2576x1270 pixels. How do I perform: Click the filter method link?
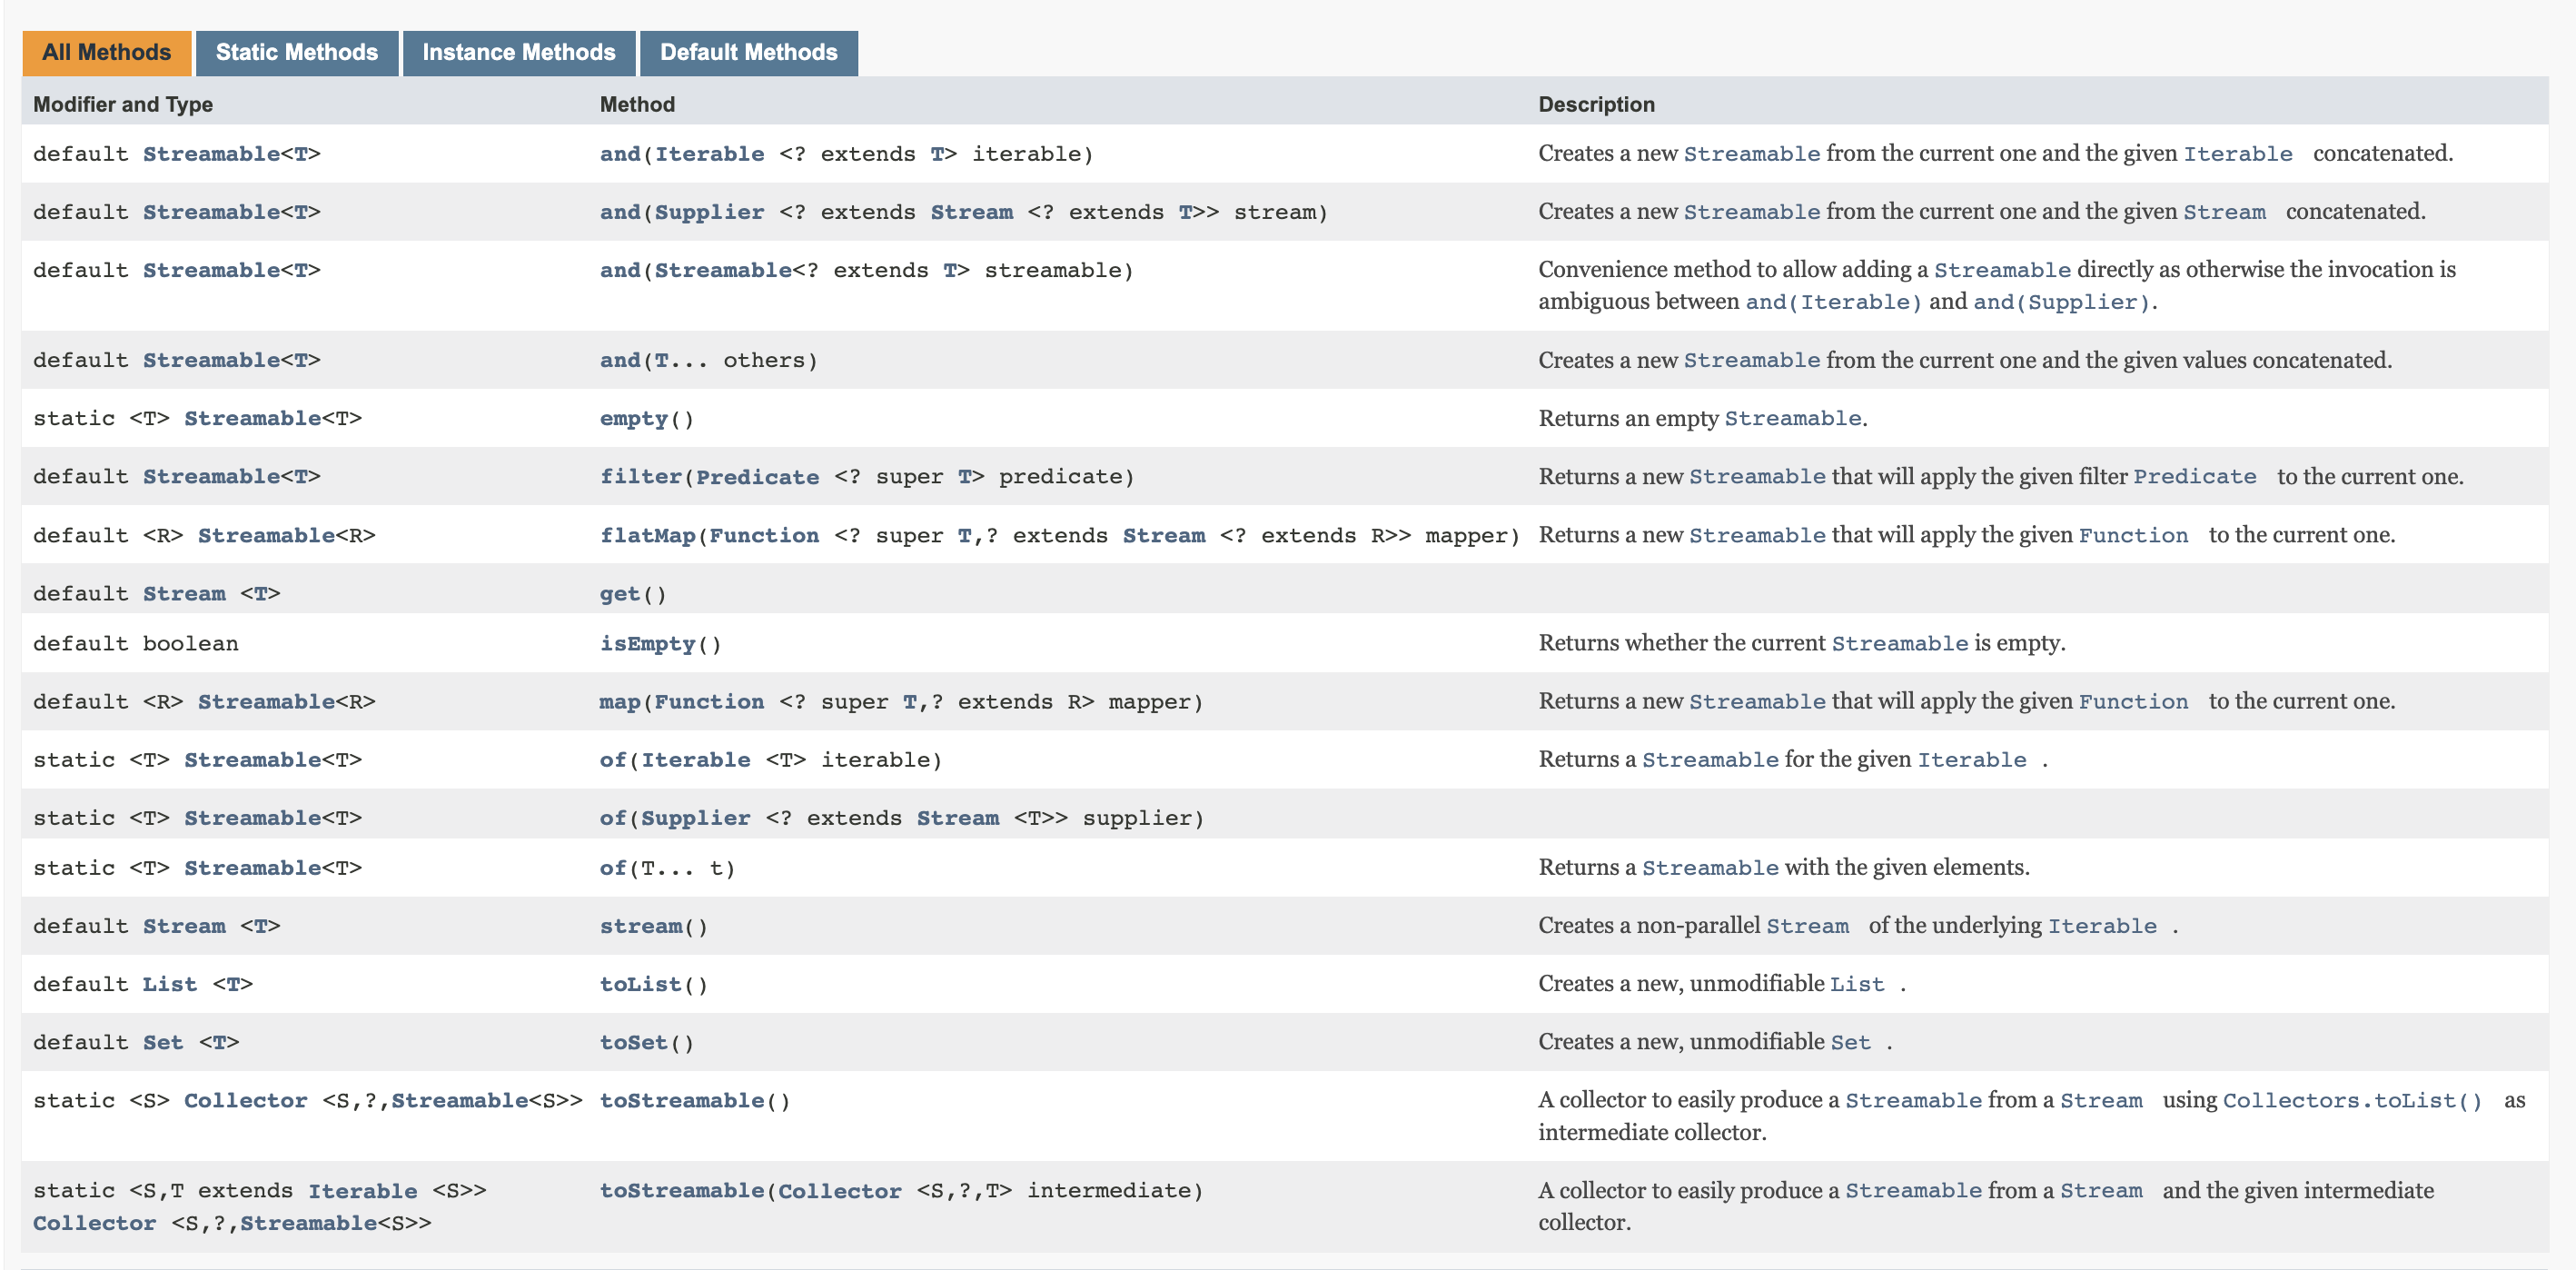pos(640,476)
